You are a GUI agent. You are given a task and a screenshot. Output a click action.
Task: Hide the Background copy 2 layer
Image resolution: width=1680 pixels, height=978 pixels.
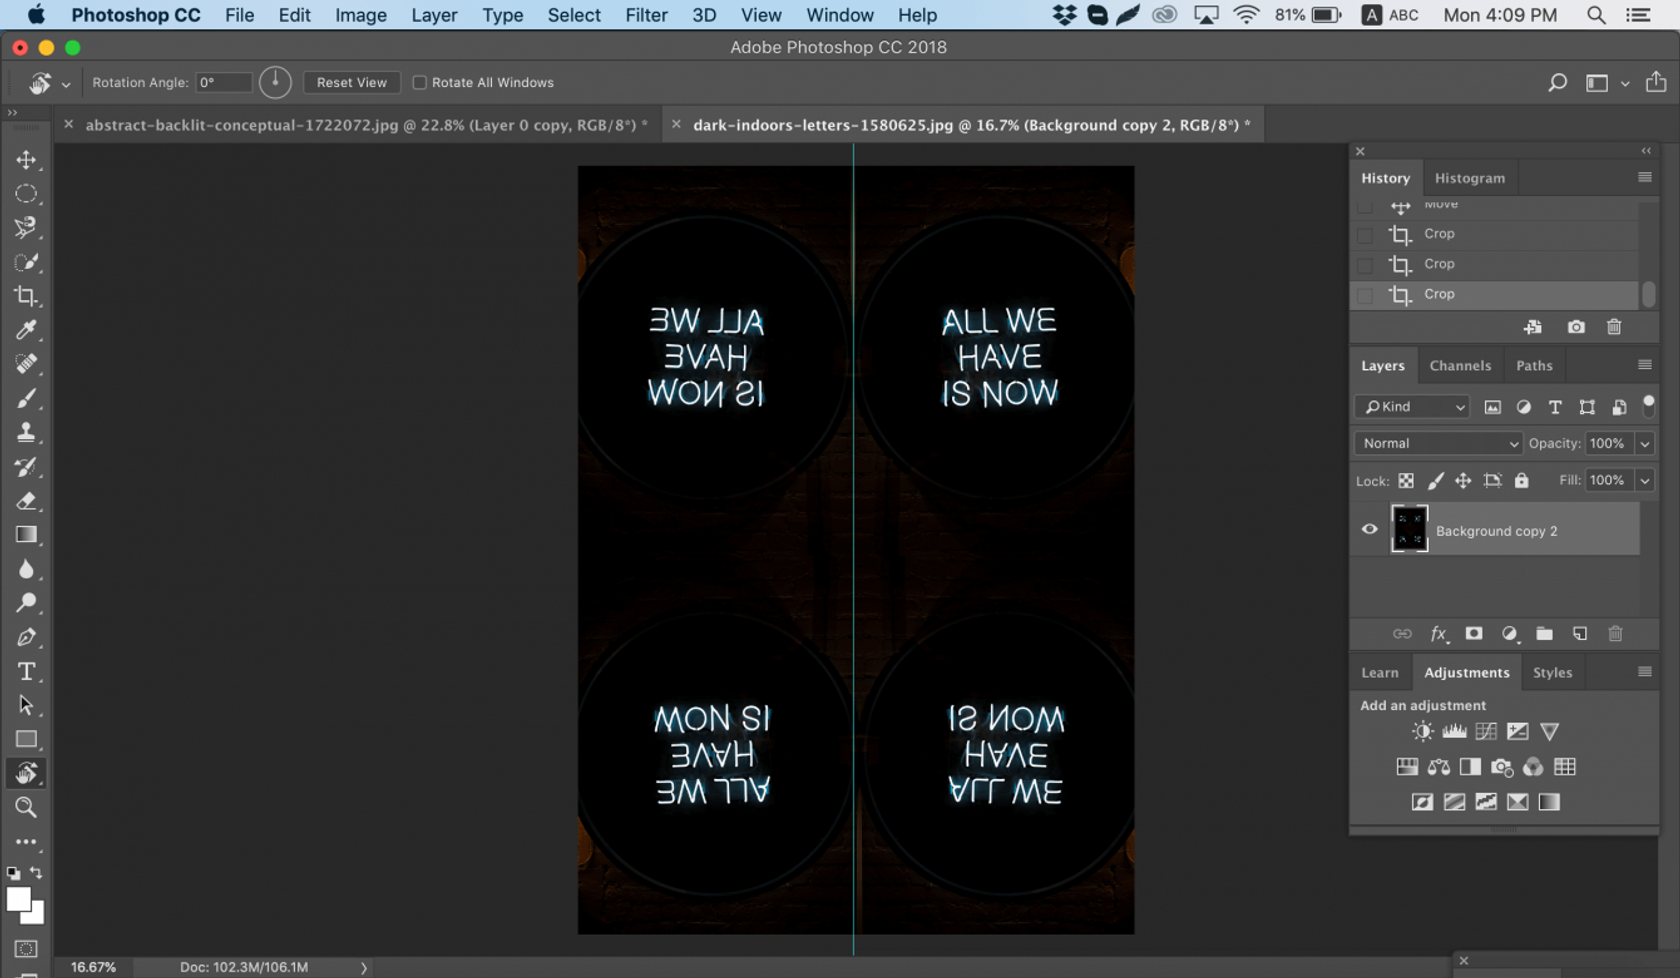pyautogui.click(x=1369, y=529)
